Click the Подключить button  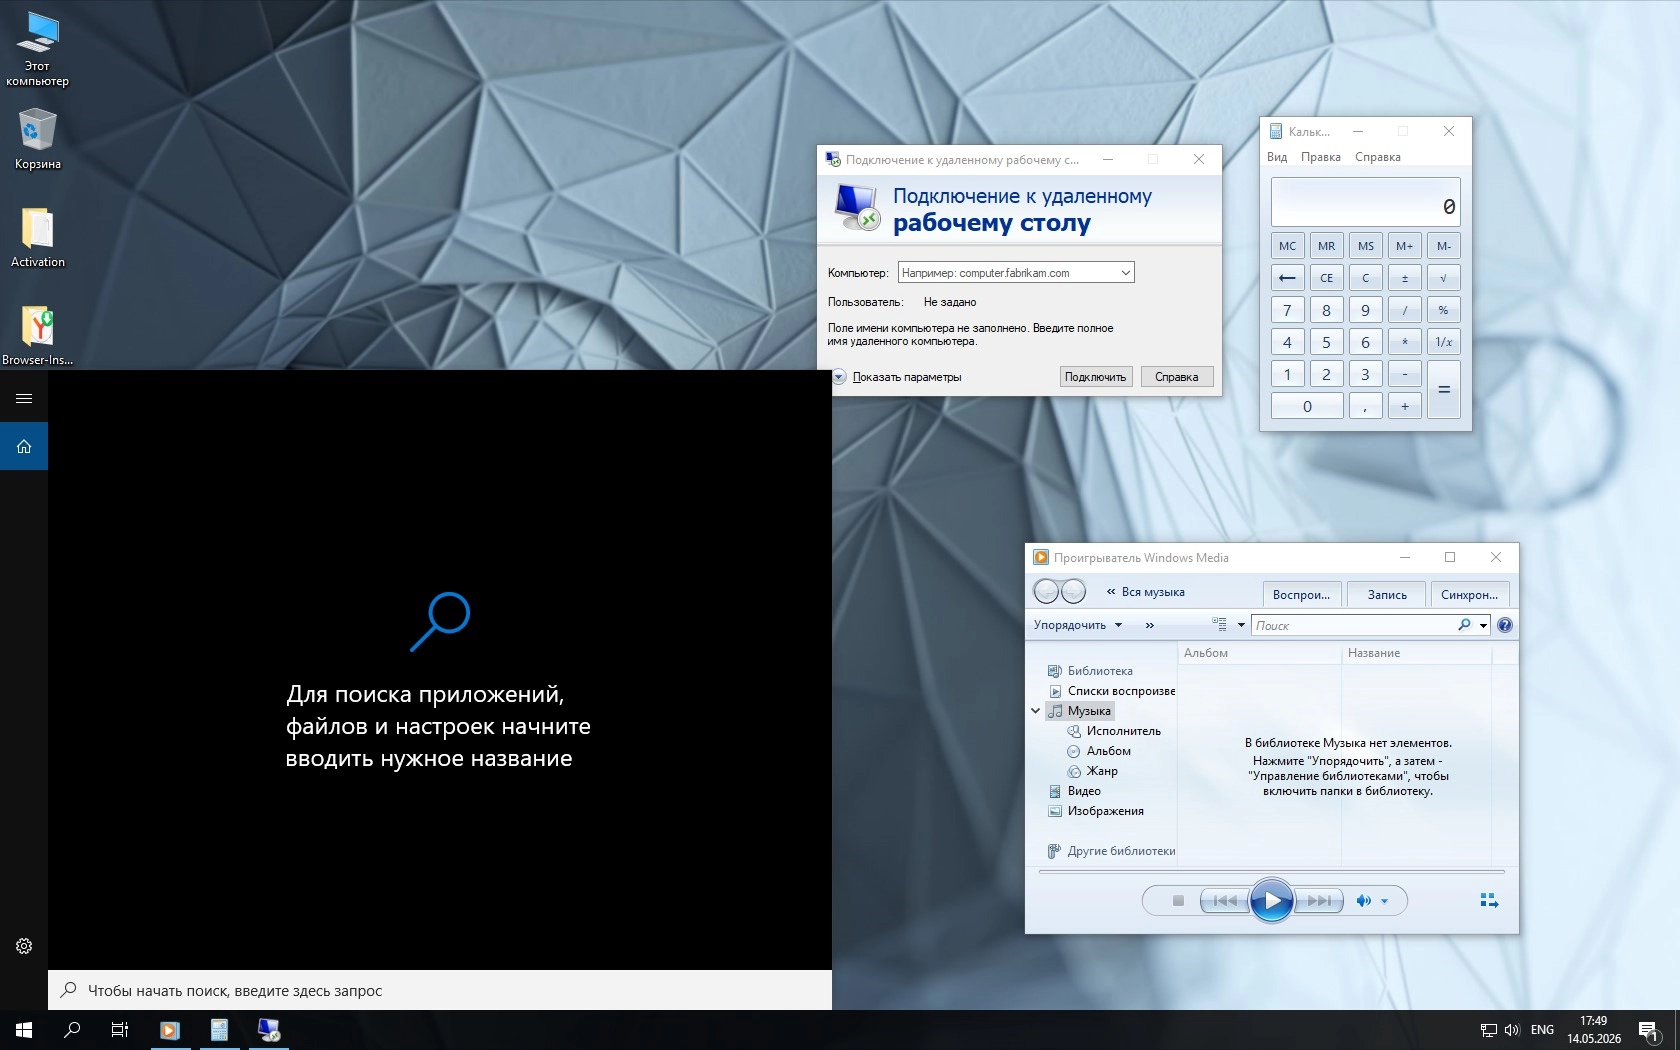[1095, 377]
